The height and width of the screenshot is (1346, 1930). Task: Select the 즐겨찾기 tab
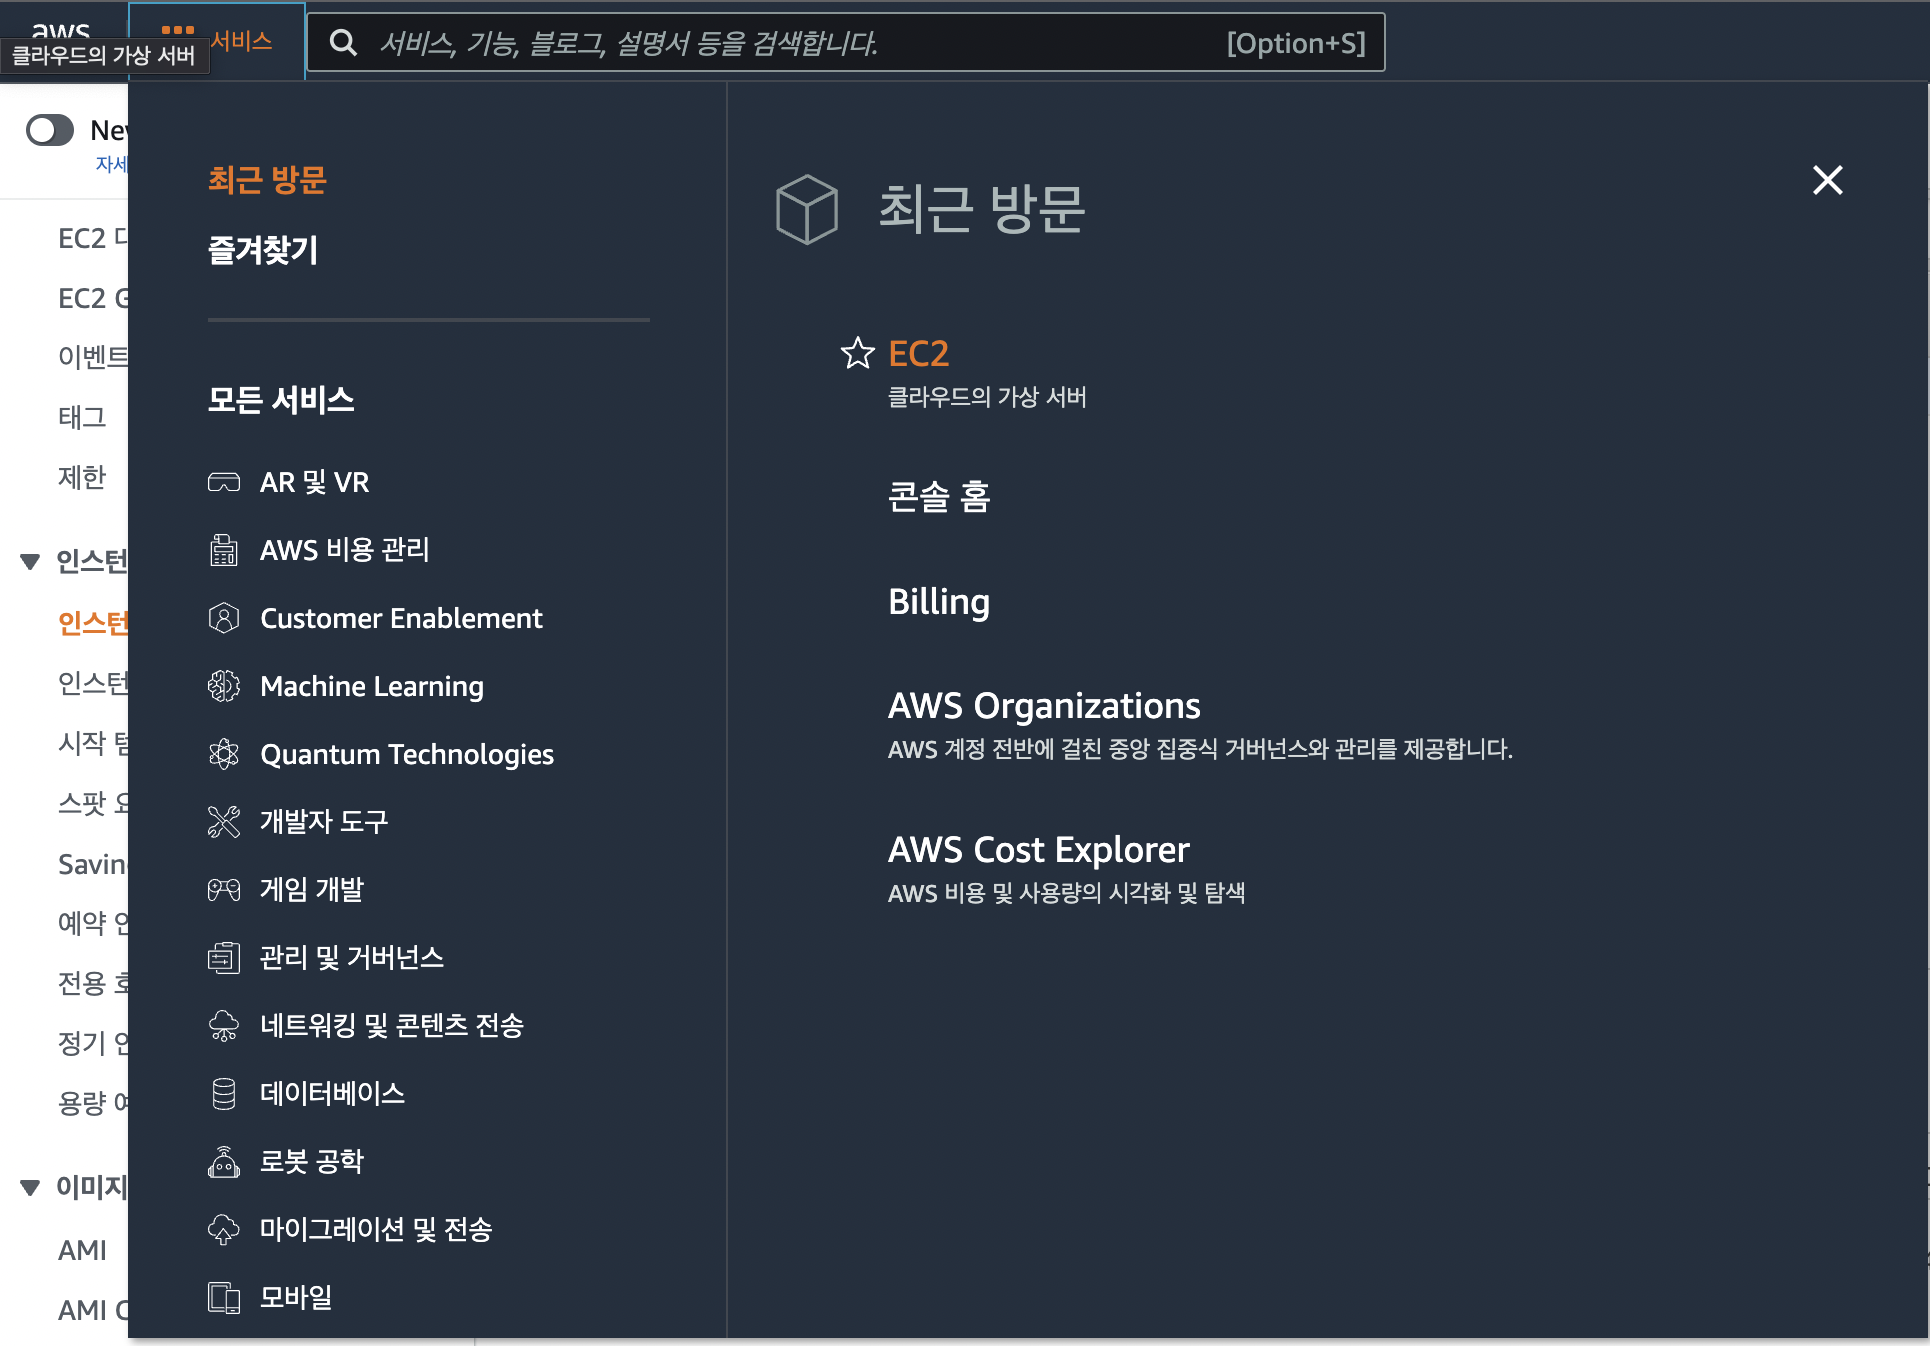(263, 250)
